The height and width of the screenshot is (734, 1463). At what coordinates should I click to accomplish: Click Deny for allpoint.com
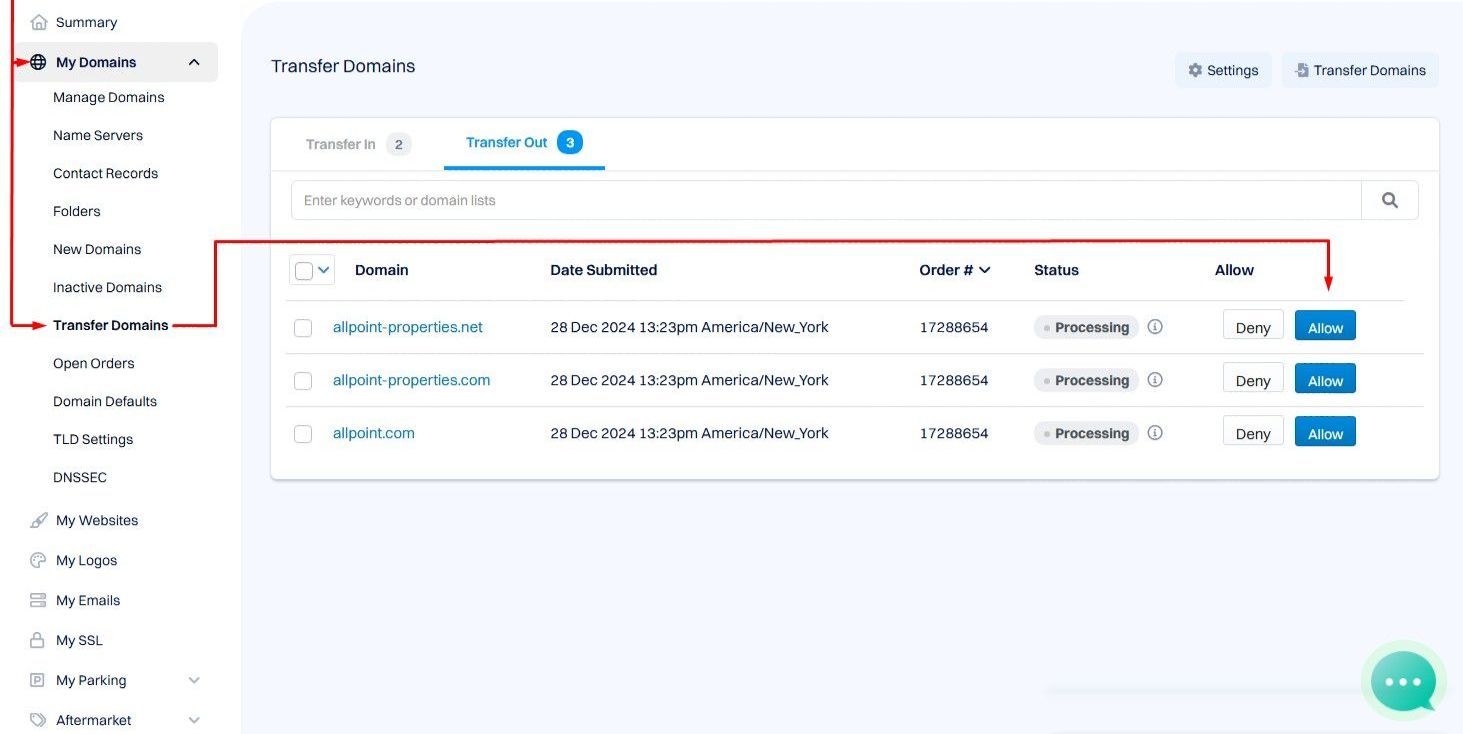coord(1253,432)
